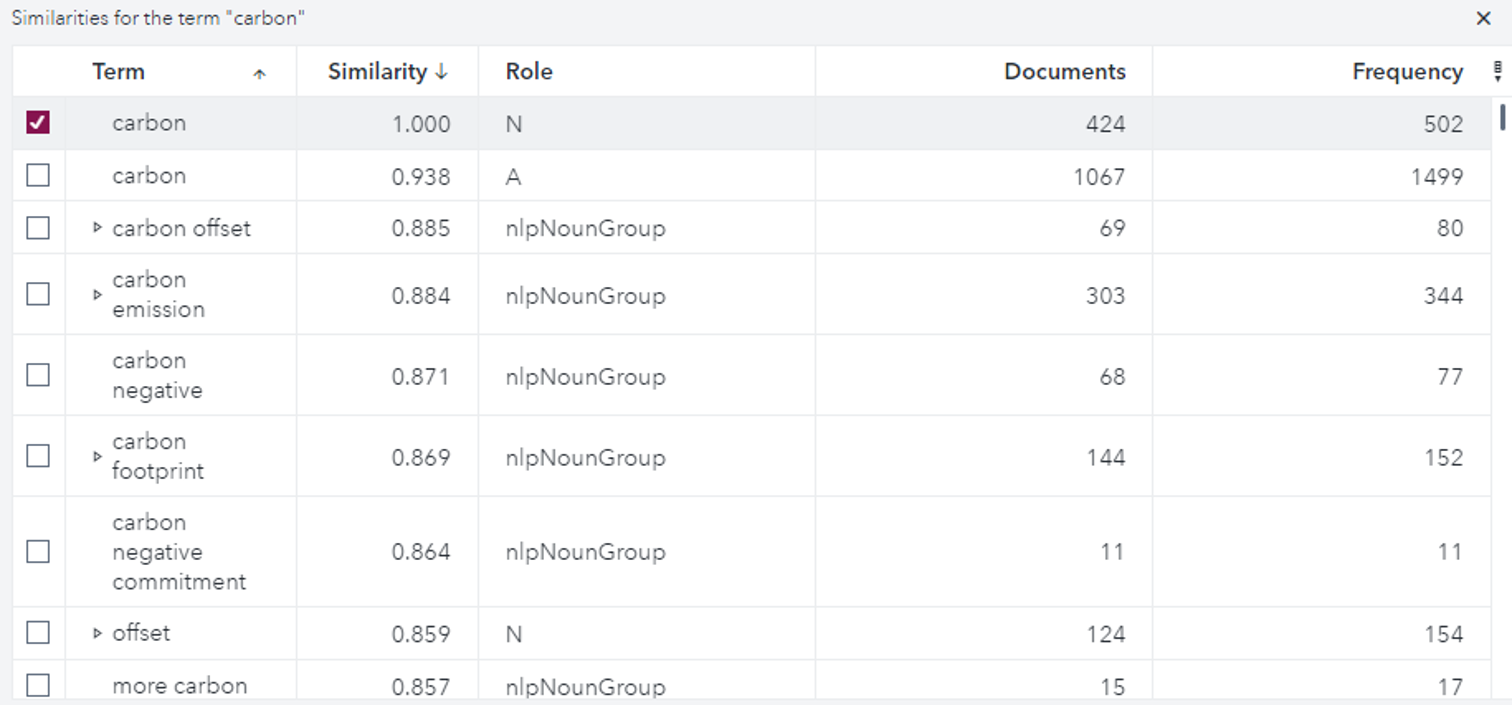
Task: Expand the offset term row
Action: pyautogui.click(x=97, y=633)
